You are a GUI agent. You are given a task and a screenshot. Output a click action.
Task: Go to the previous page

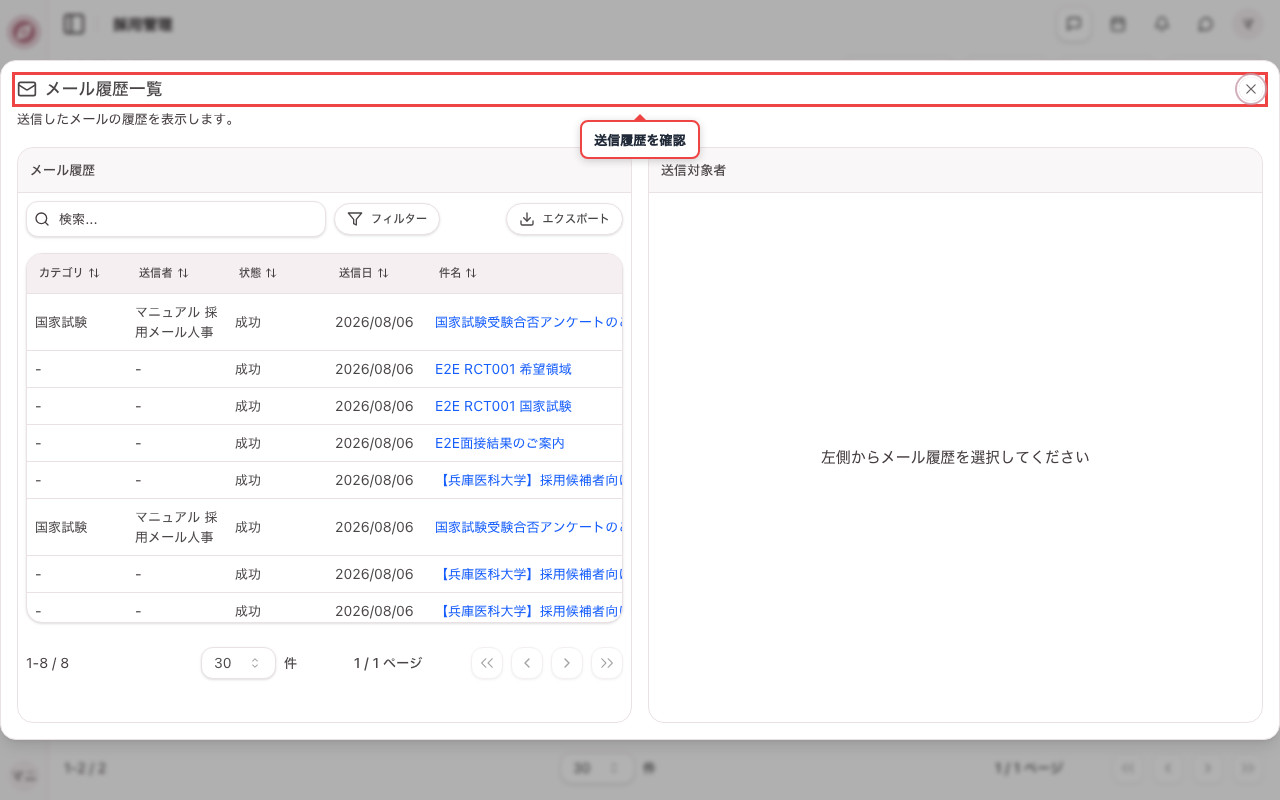[x=527, y=663]
